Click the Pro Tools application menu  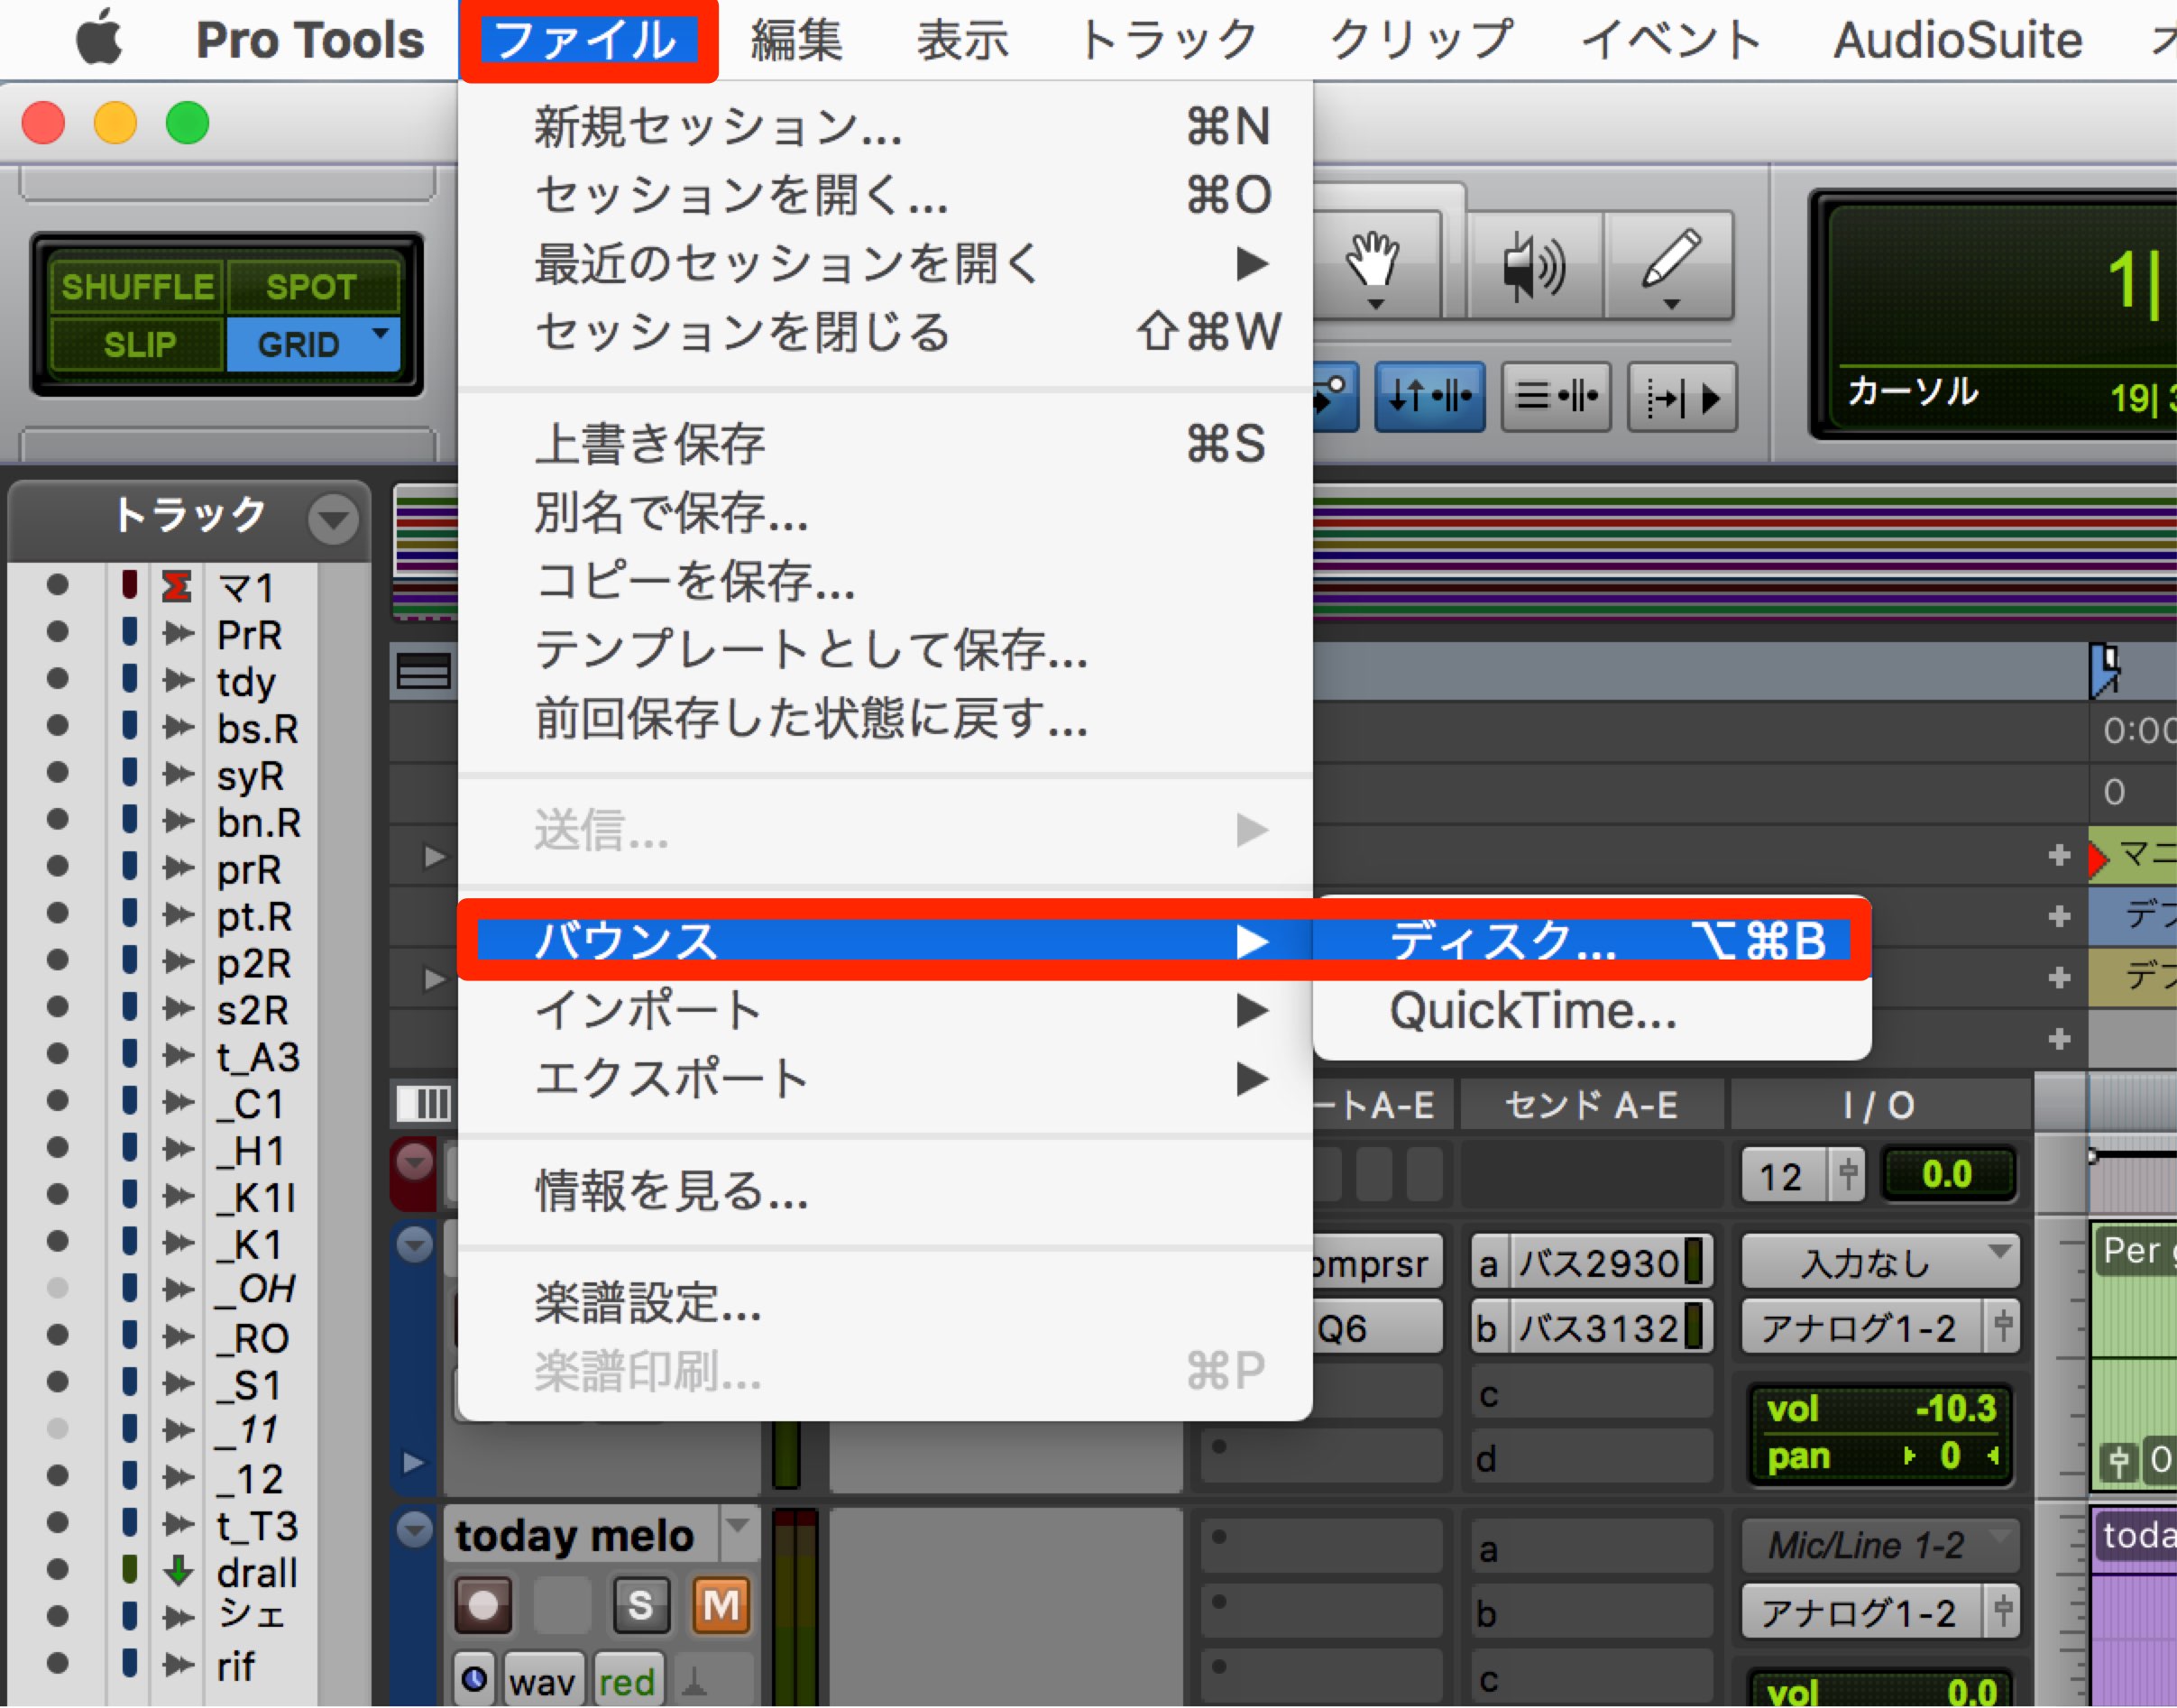[x=309, y=40]
